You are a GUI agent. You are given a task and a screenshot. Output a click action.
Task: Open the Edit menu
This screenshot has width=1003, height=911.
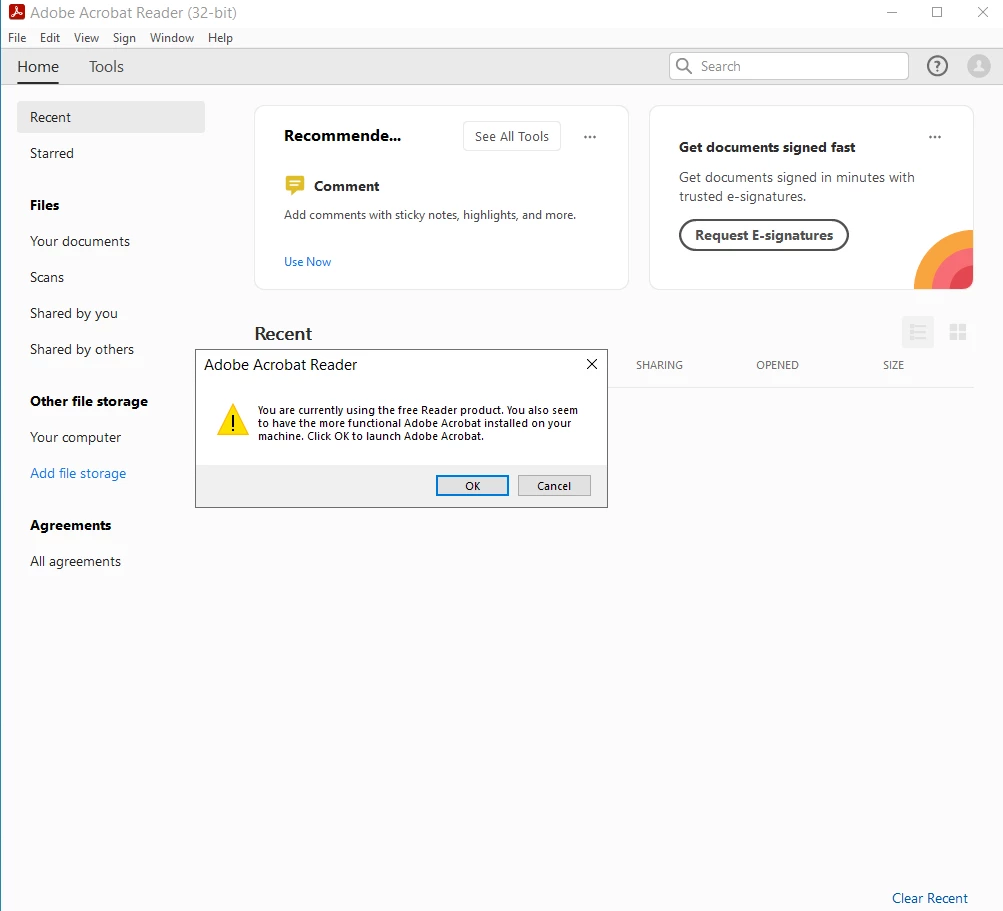50,38
